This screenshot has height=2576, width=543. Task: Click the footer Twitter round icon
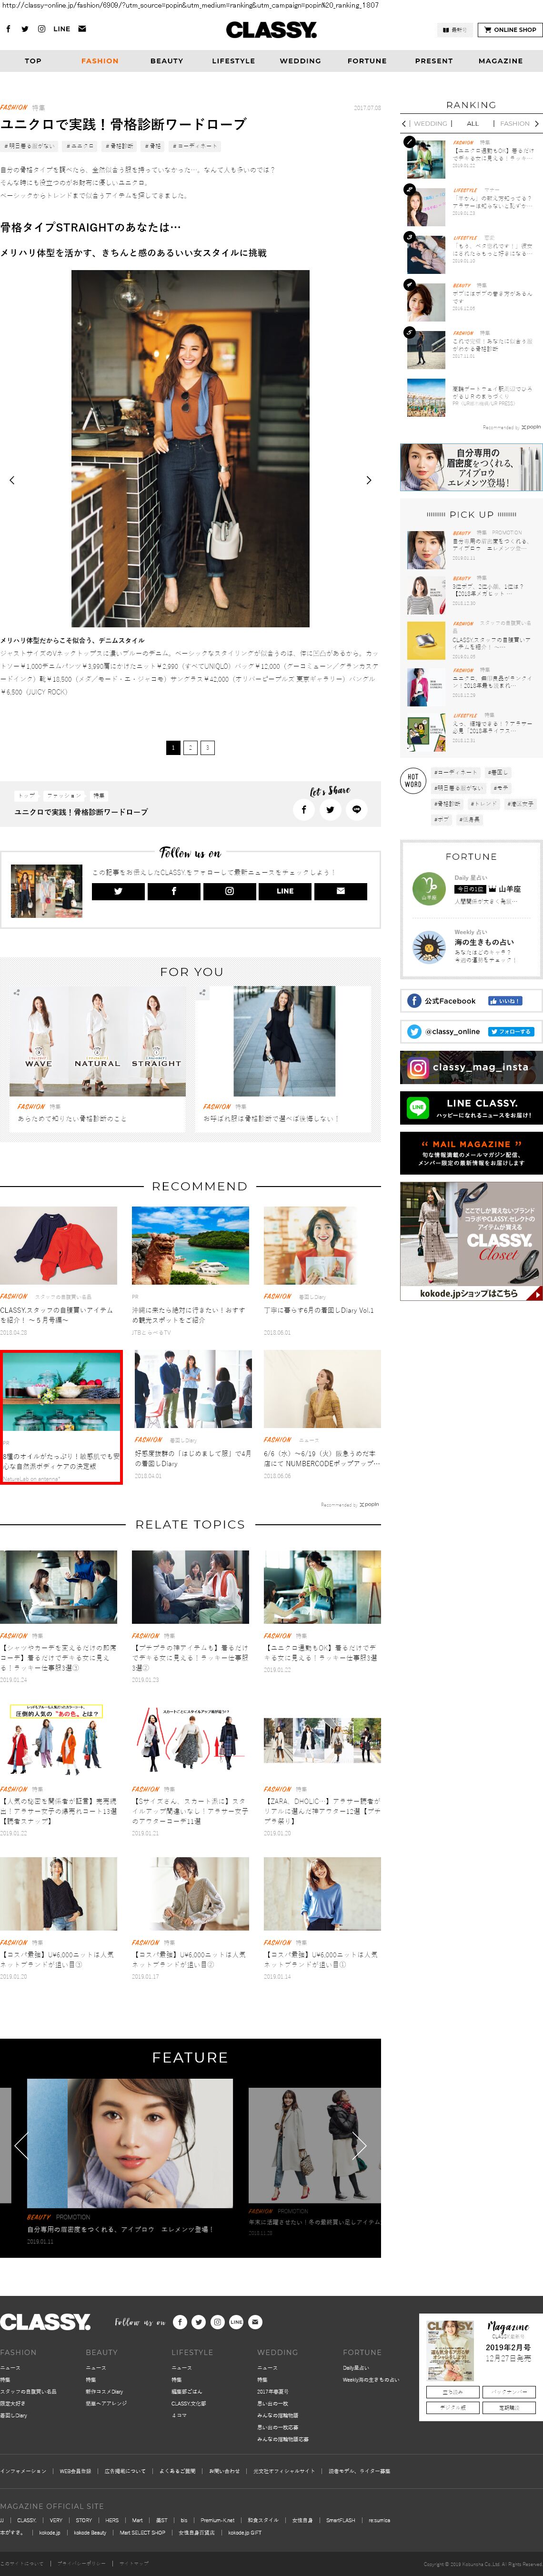(x=199, y=2322)
